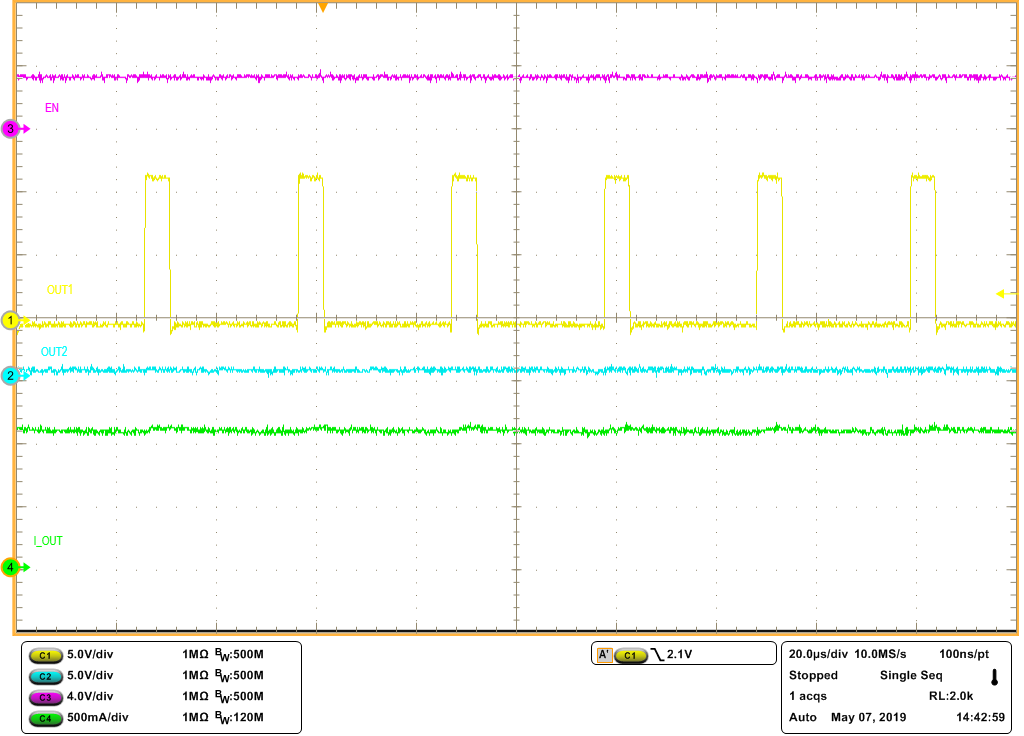Select the C2 cyan channel badge
The width and height of the screenshot is (1024, 736).
(47, 676)
